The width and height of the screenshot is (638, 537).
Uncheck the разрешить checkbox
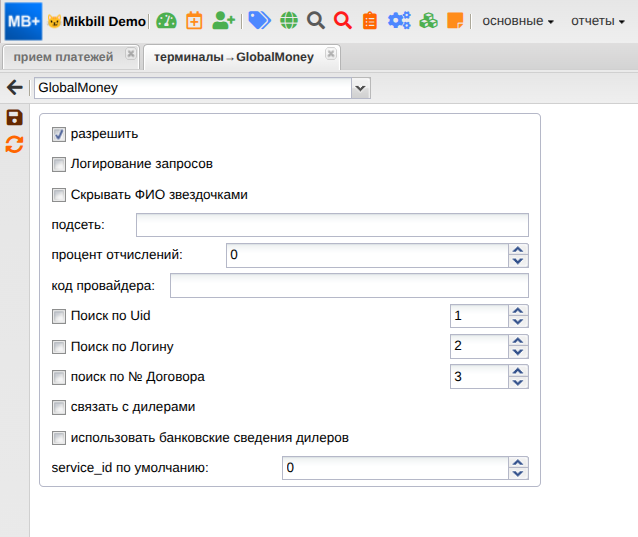coord(59,134)
